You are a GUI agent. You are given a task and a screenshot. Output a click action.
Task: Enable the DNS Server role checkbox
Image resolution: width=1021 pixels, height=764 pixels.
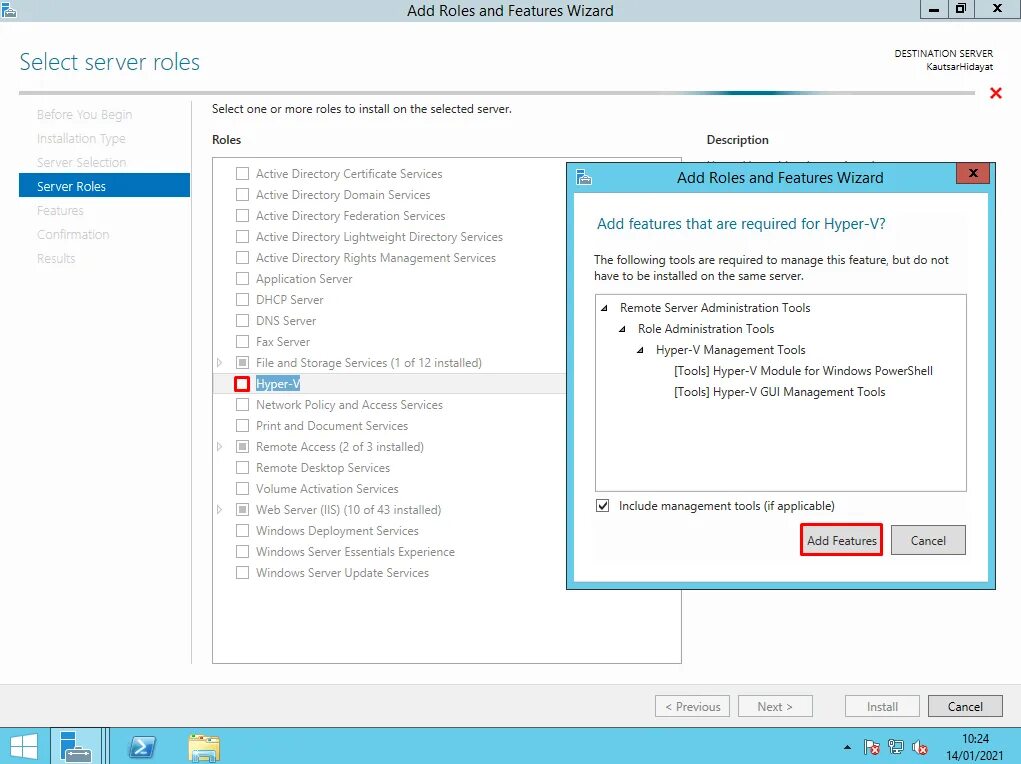pyautogui.click(x=242, y=320)
